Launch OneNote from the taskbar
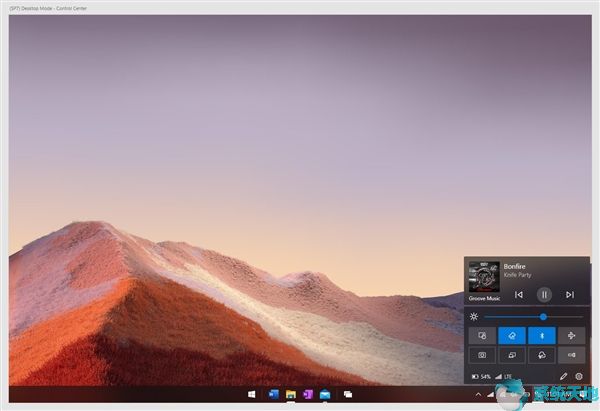This screenshot has width=600, height=411. pyautogui.click(x=308, y=394)
